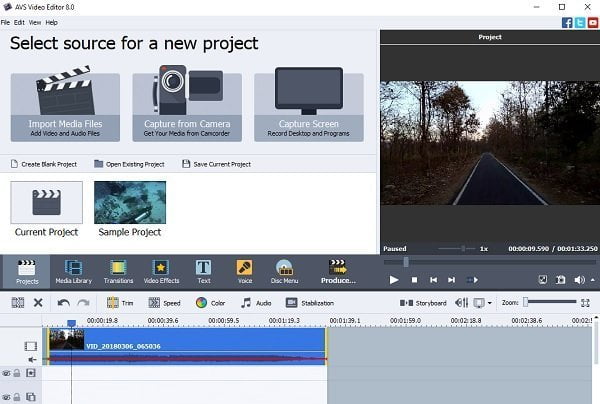
Task: Click Import Media Files card
Action: 65,107
